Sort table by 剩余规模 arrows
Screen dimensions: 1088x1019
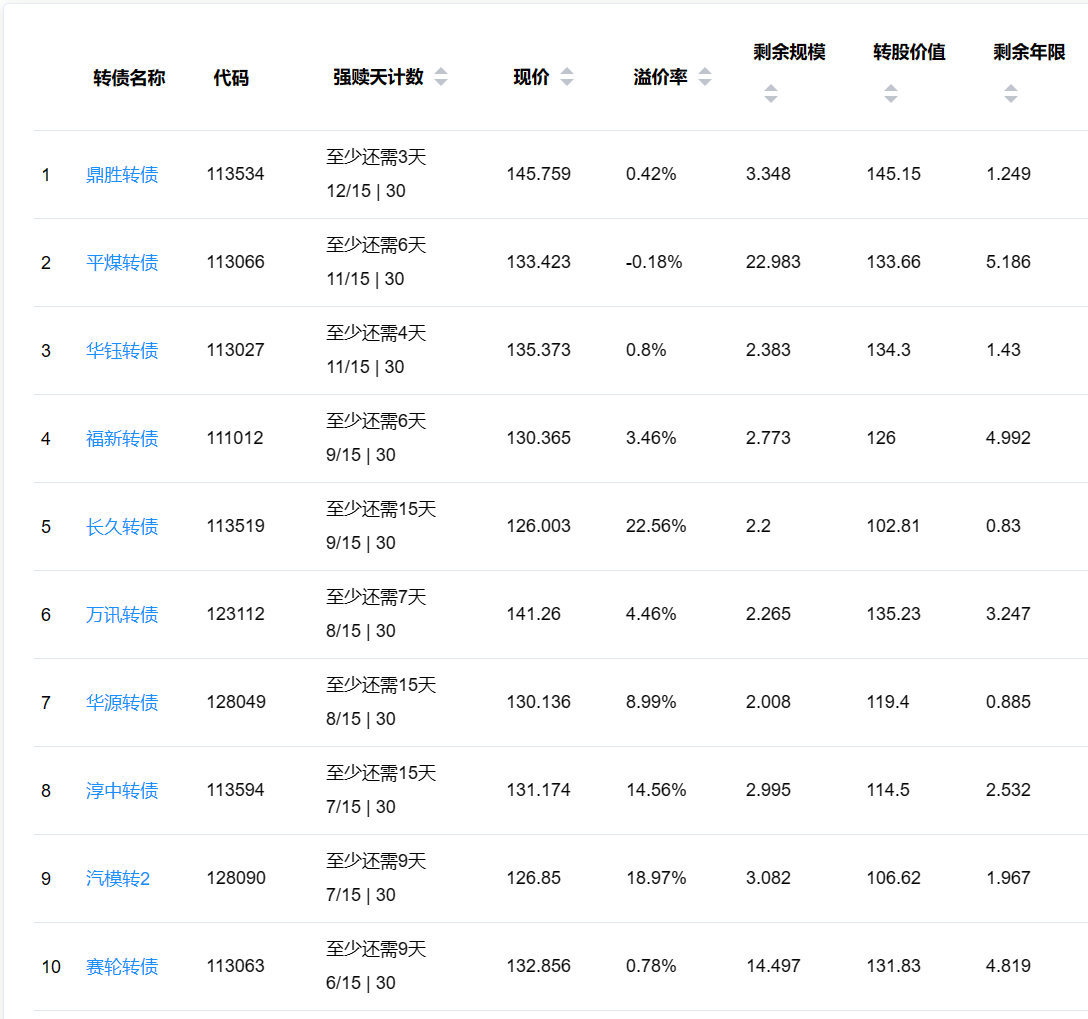[771, 94]
